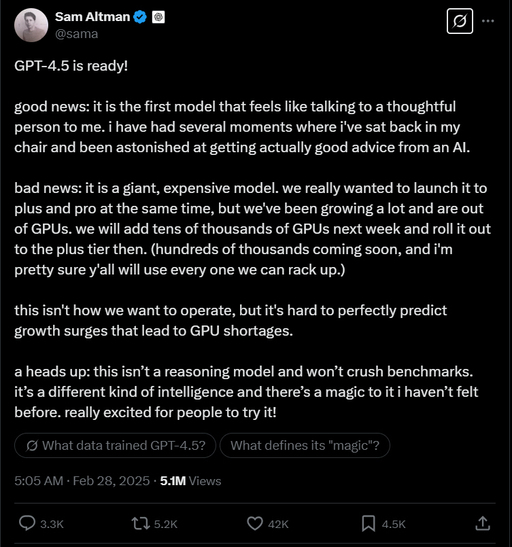Bookmark the post with bookmark icon
The height and width of the screenshot is (547, 512).
pos(368,524)
